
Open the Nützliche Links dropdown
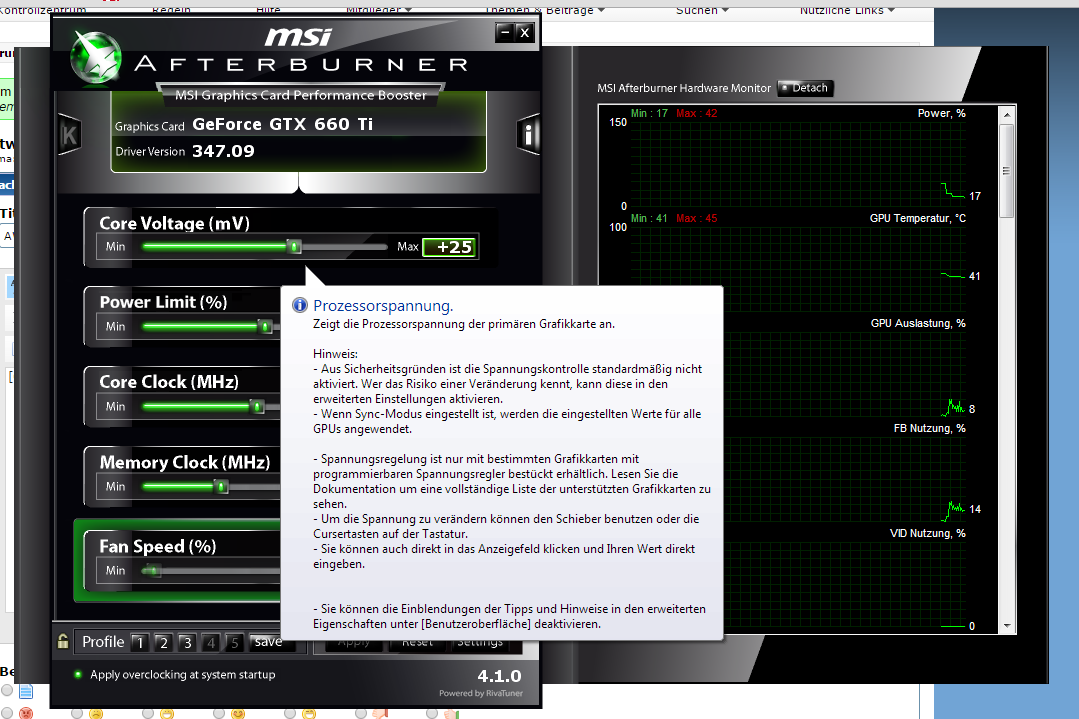click(x=847, y=9)
